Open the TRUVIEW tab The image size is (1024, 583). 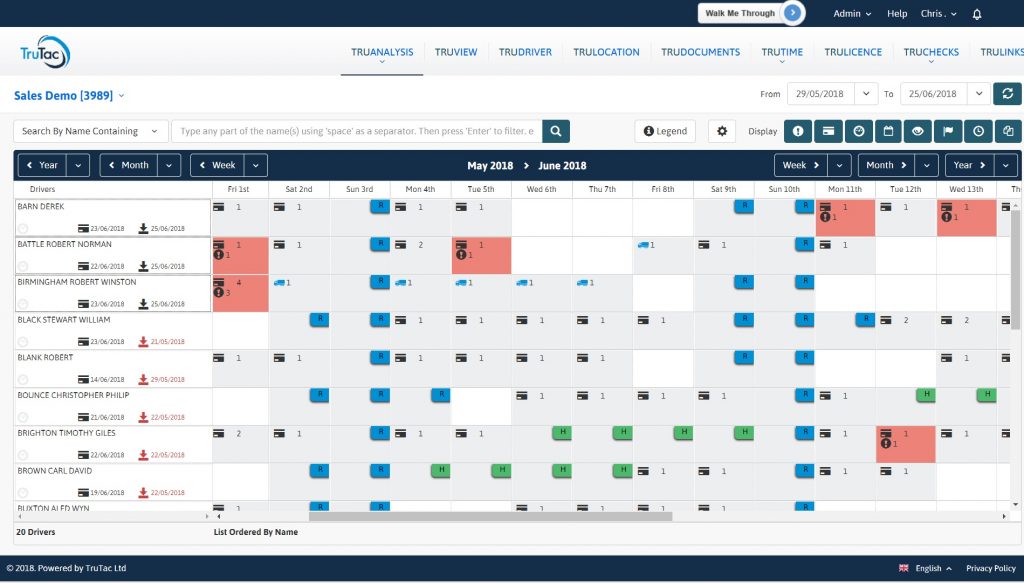click(455, 52)
